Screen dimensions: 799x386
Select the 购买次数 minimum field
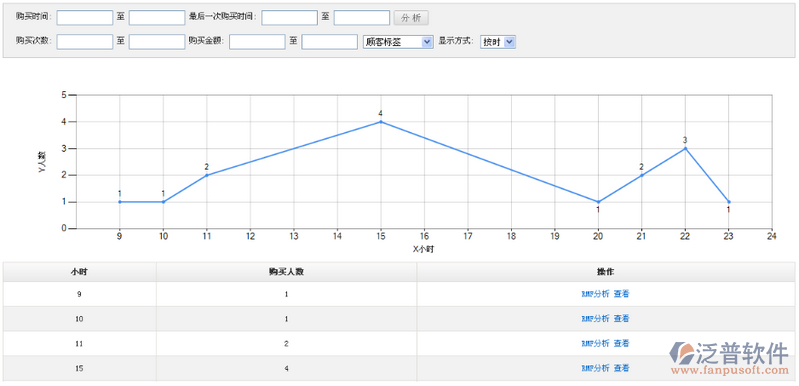tap(85, 42)
